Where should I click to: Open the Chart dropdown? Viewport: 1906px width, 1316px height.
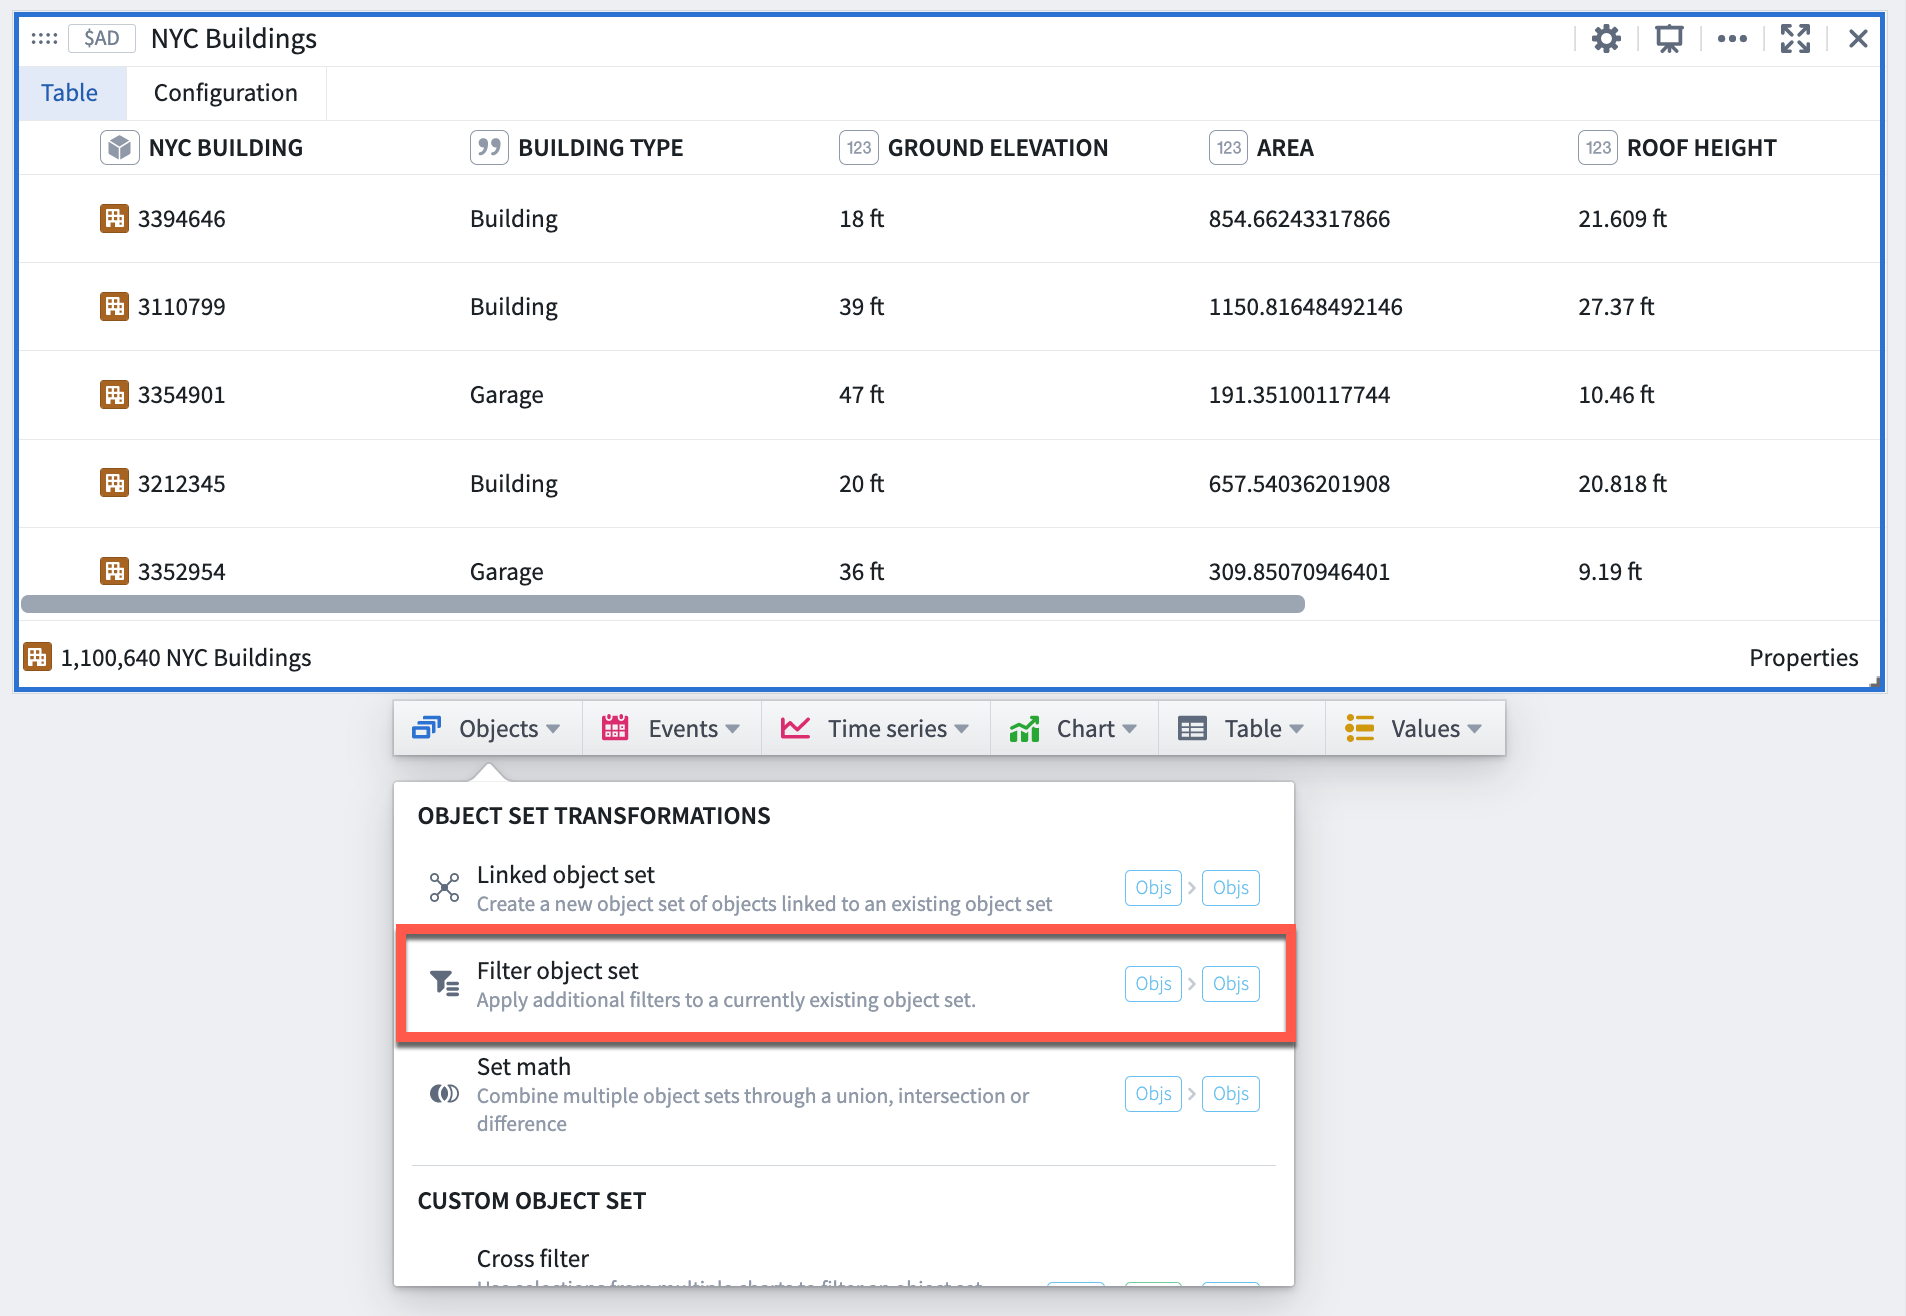tap(1074, 728)
